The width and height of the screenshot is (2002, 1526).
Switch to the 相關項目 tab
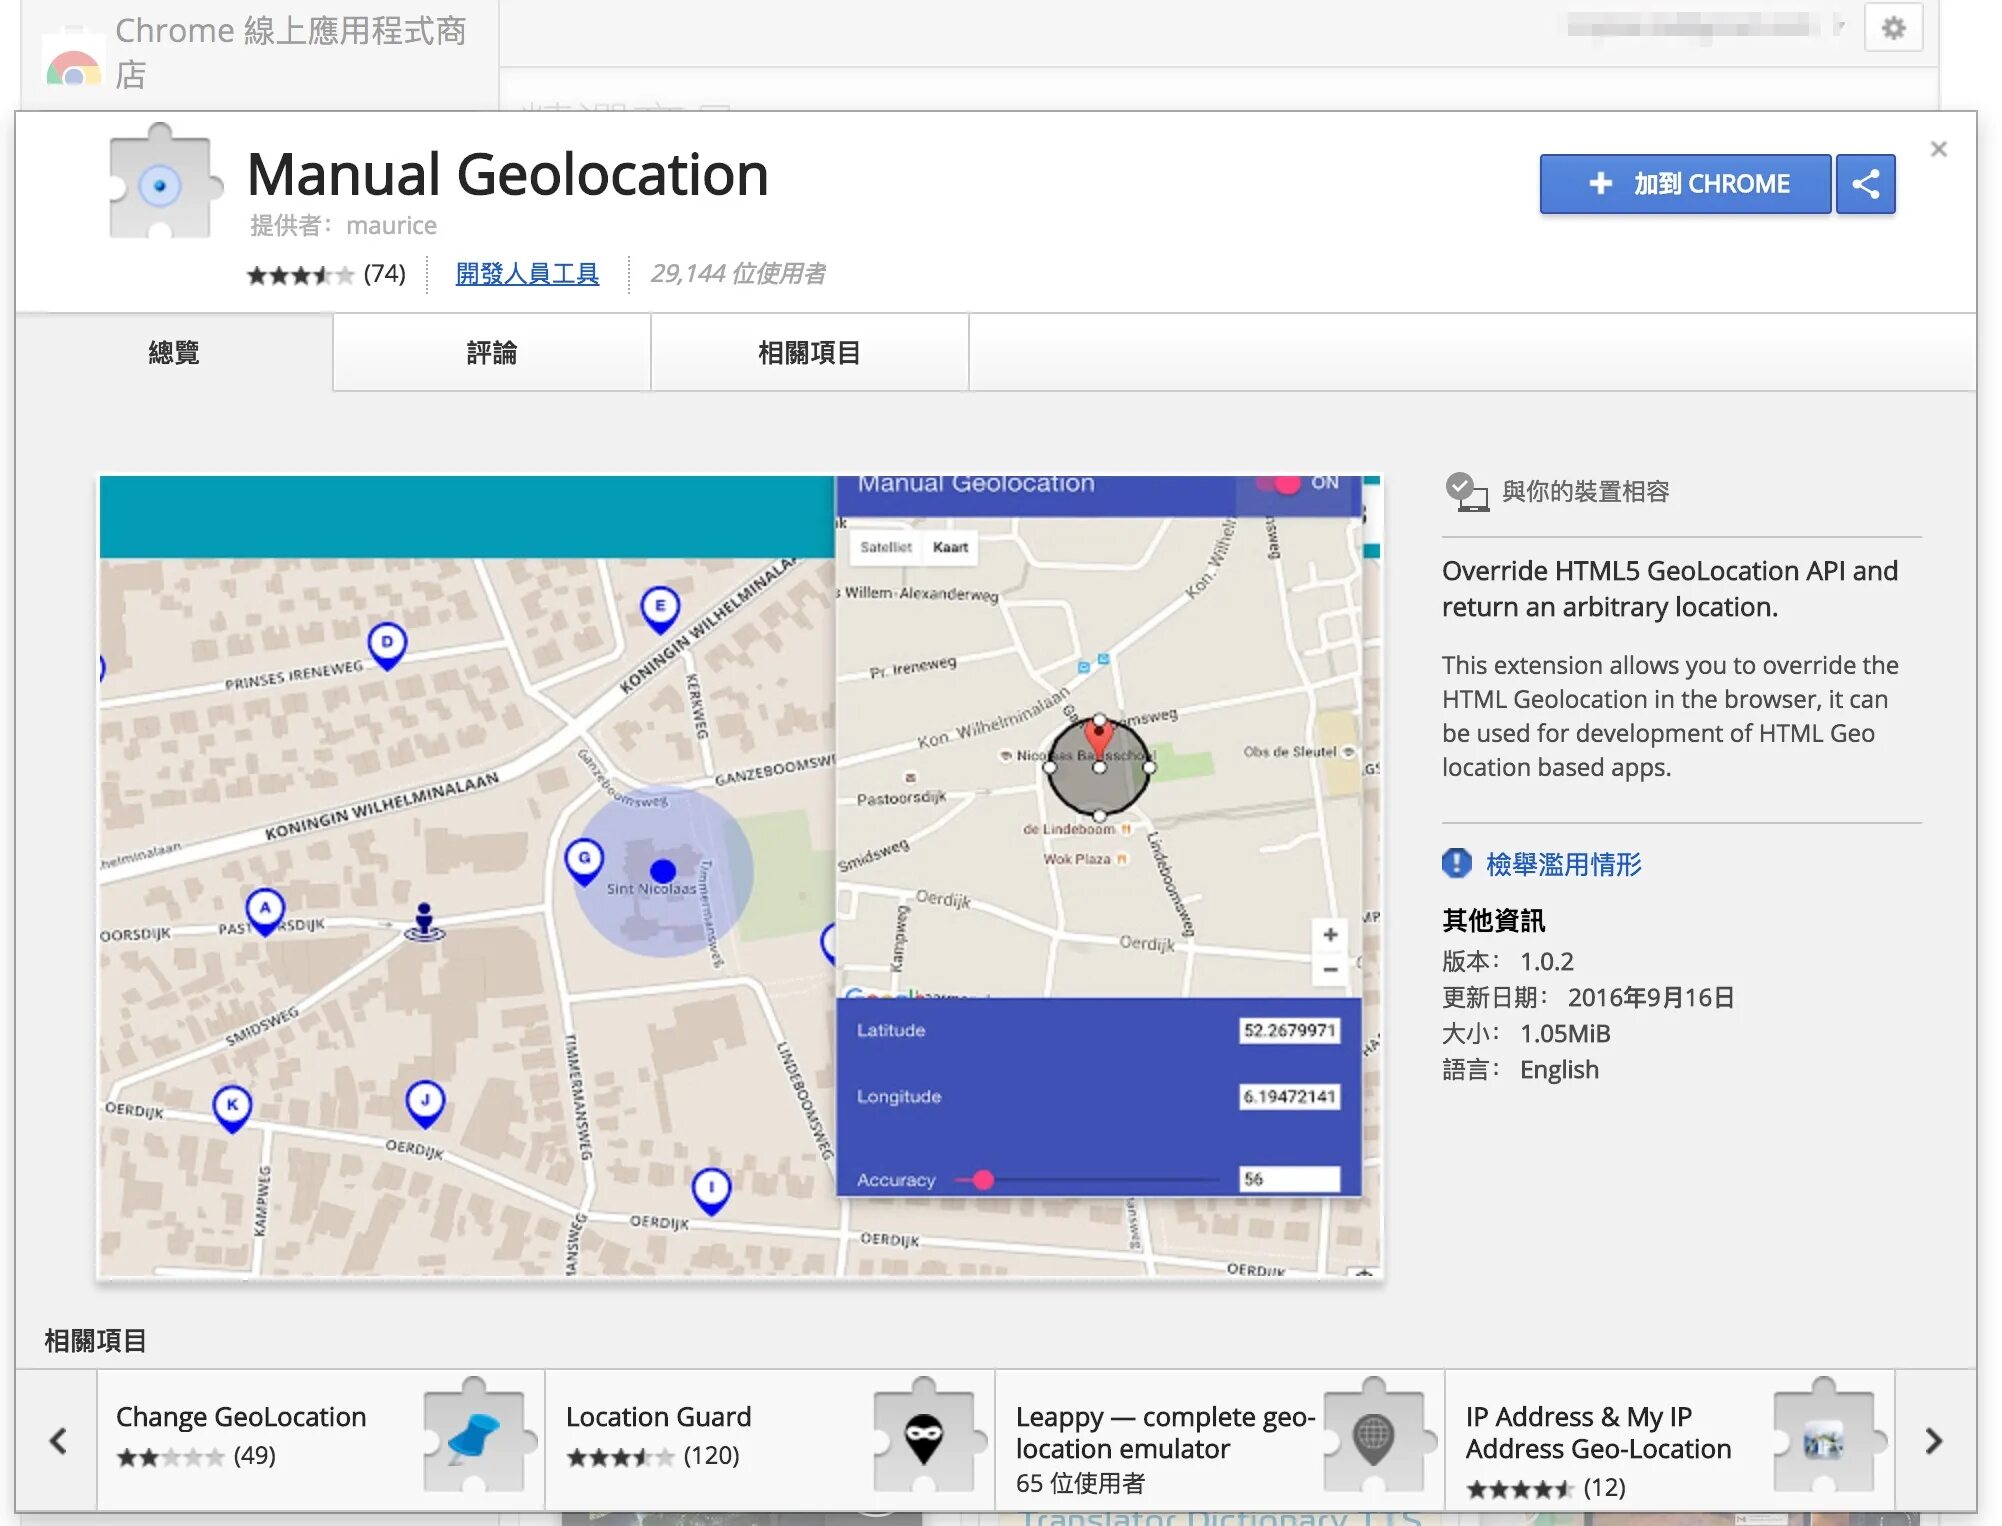[809, 353]
